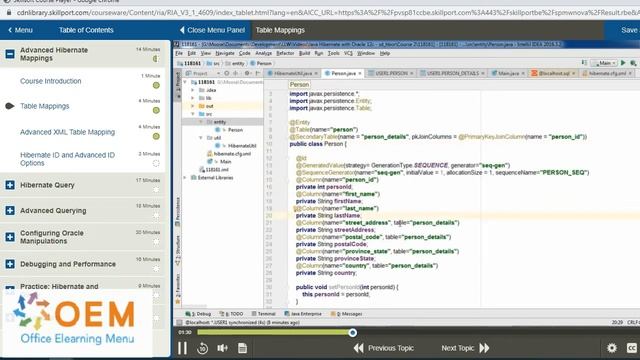This screenshot has width=640, height=360.
Task: Expand Advanced Querying section
Action: [x=10, y=211]
